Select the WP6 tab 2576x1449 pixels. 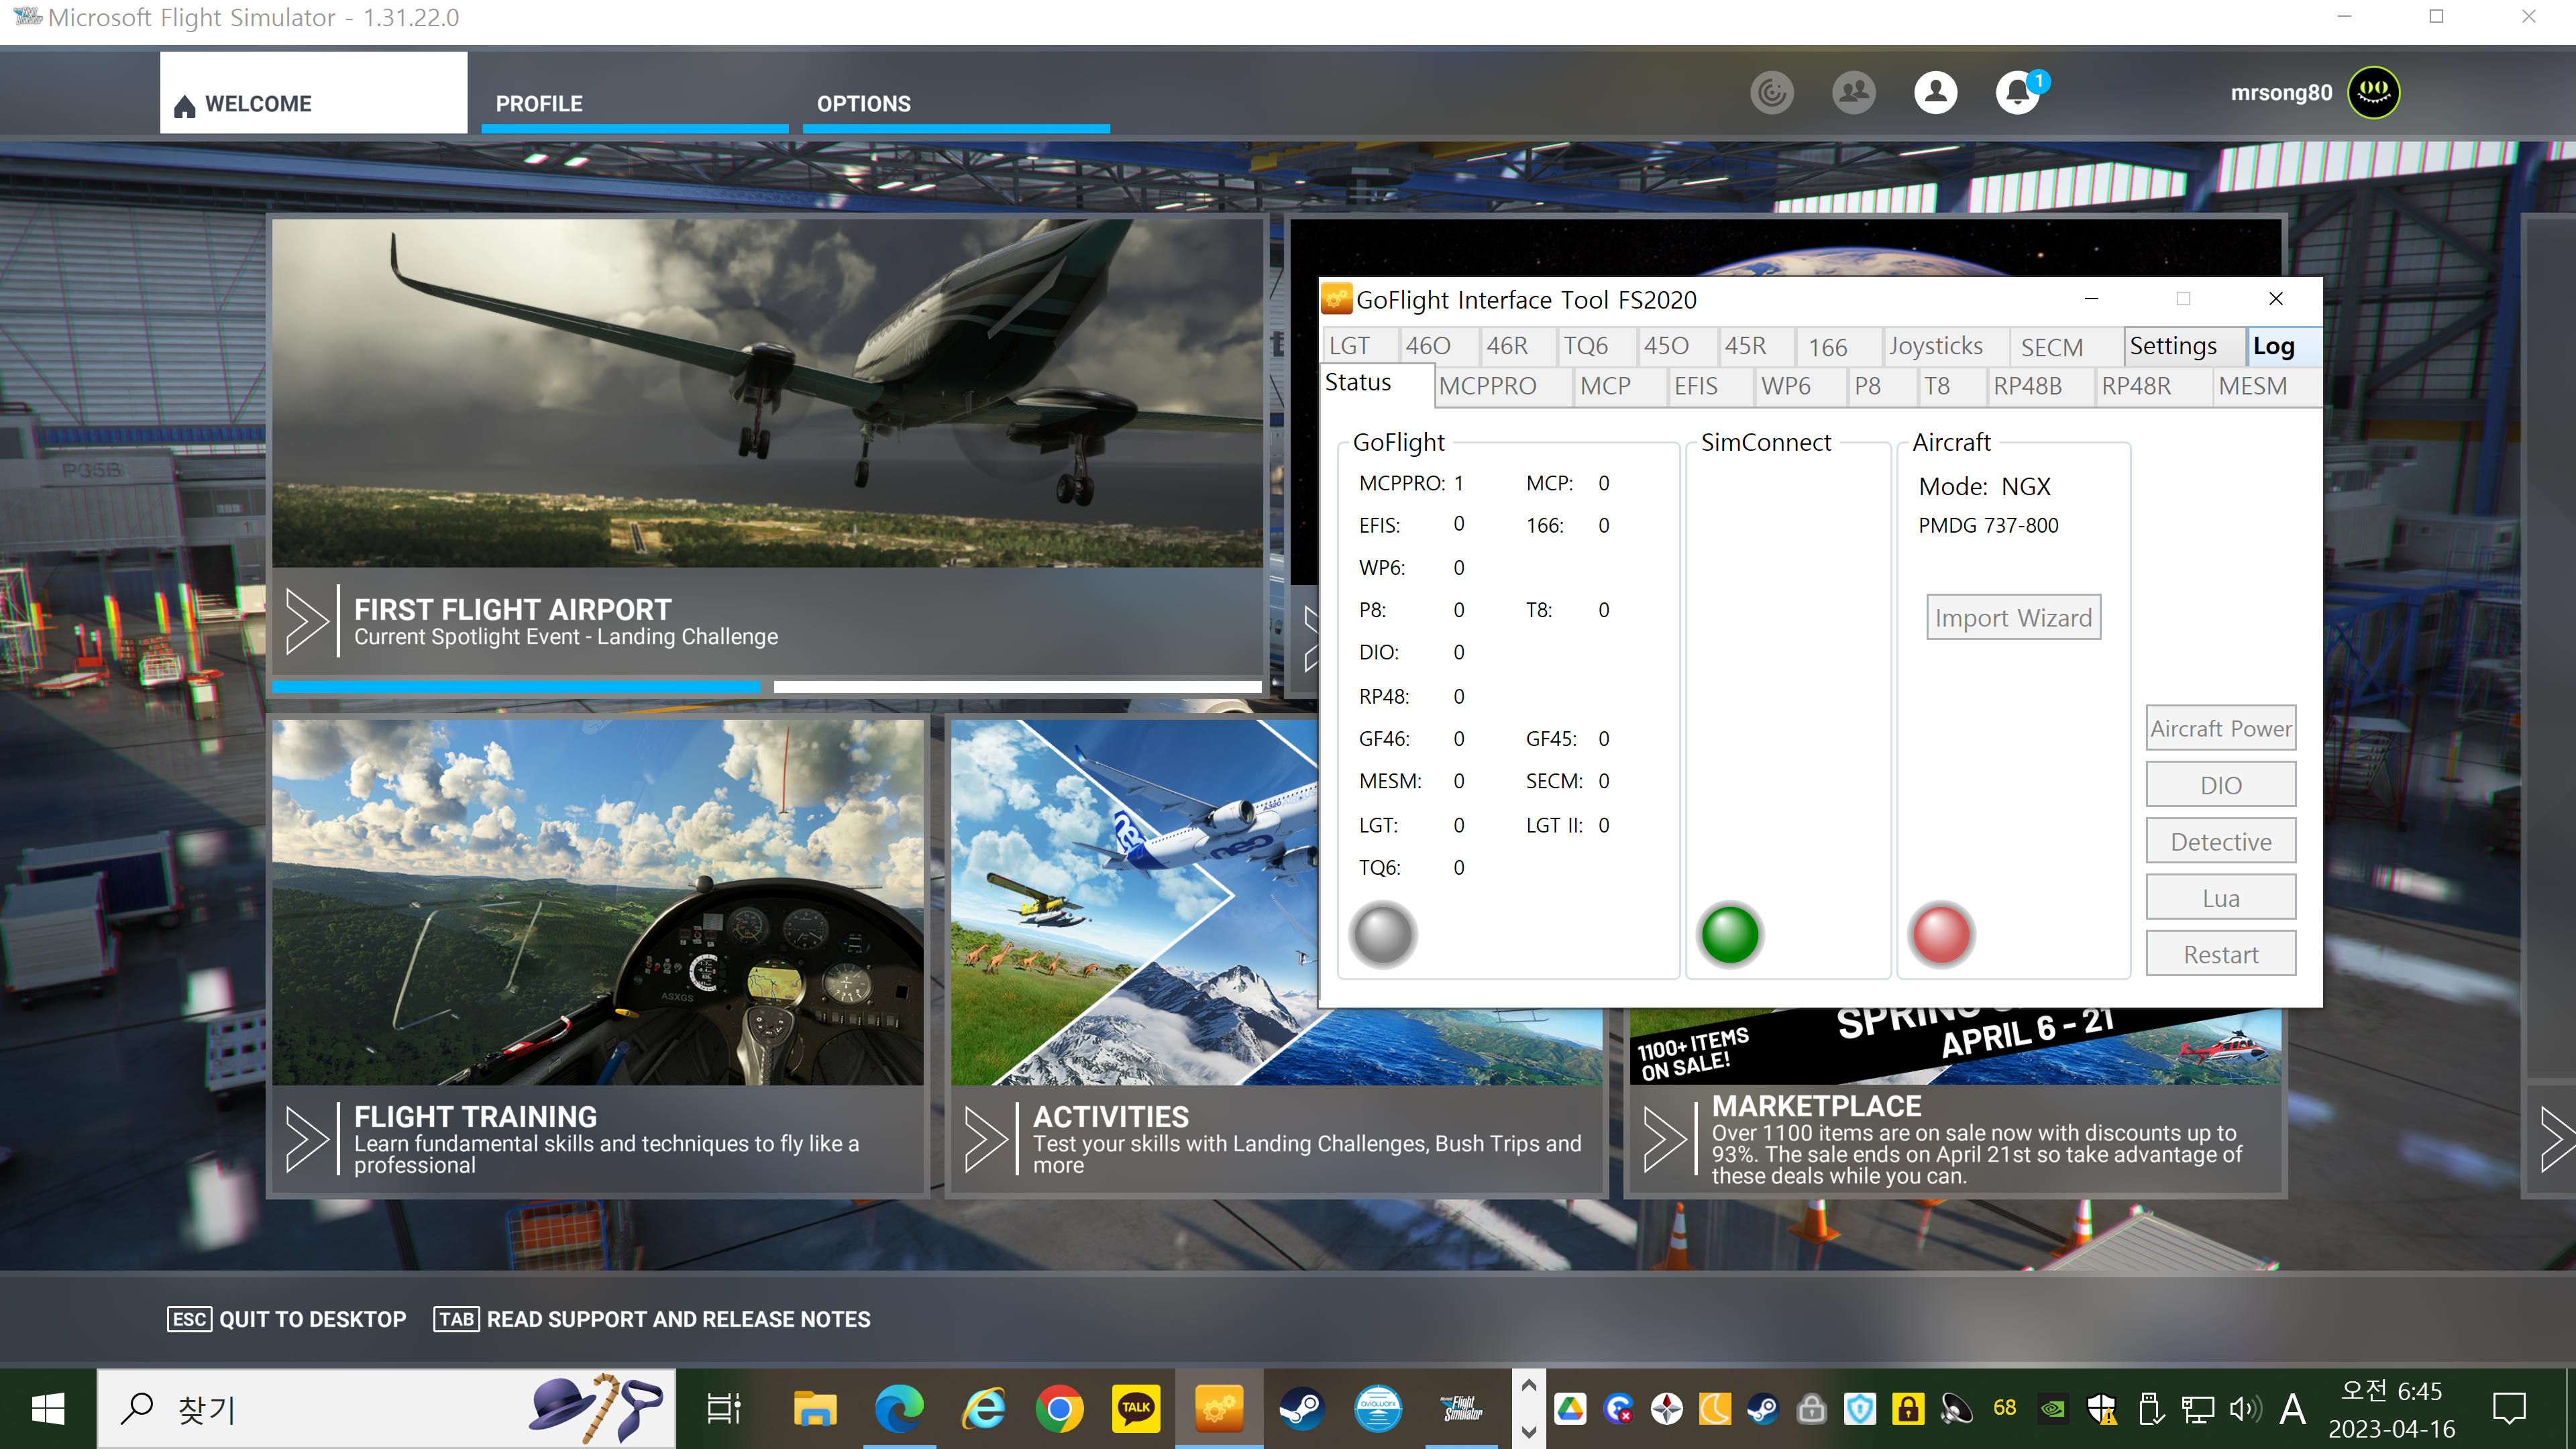[x=1800, y=386]
